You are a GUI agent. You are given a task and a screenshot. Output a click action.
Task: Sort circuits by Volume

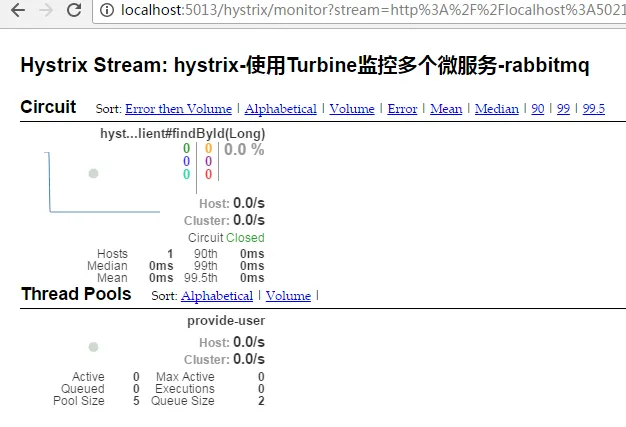click(352, 109)
